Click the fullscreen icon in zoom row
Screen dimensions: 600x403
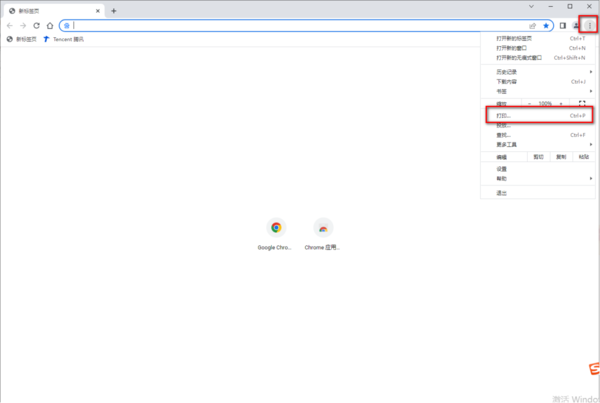click(x=582, y=103)
